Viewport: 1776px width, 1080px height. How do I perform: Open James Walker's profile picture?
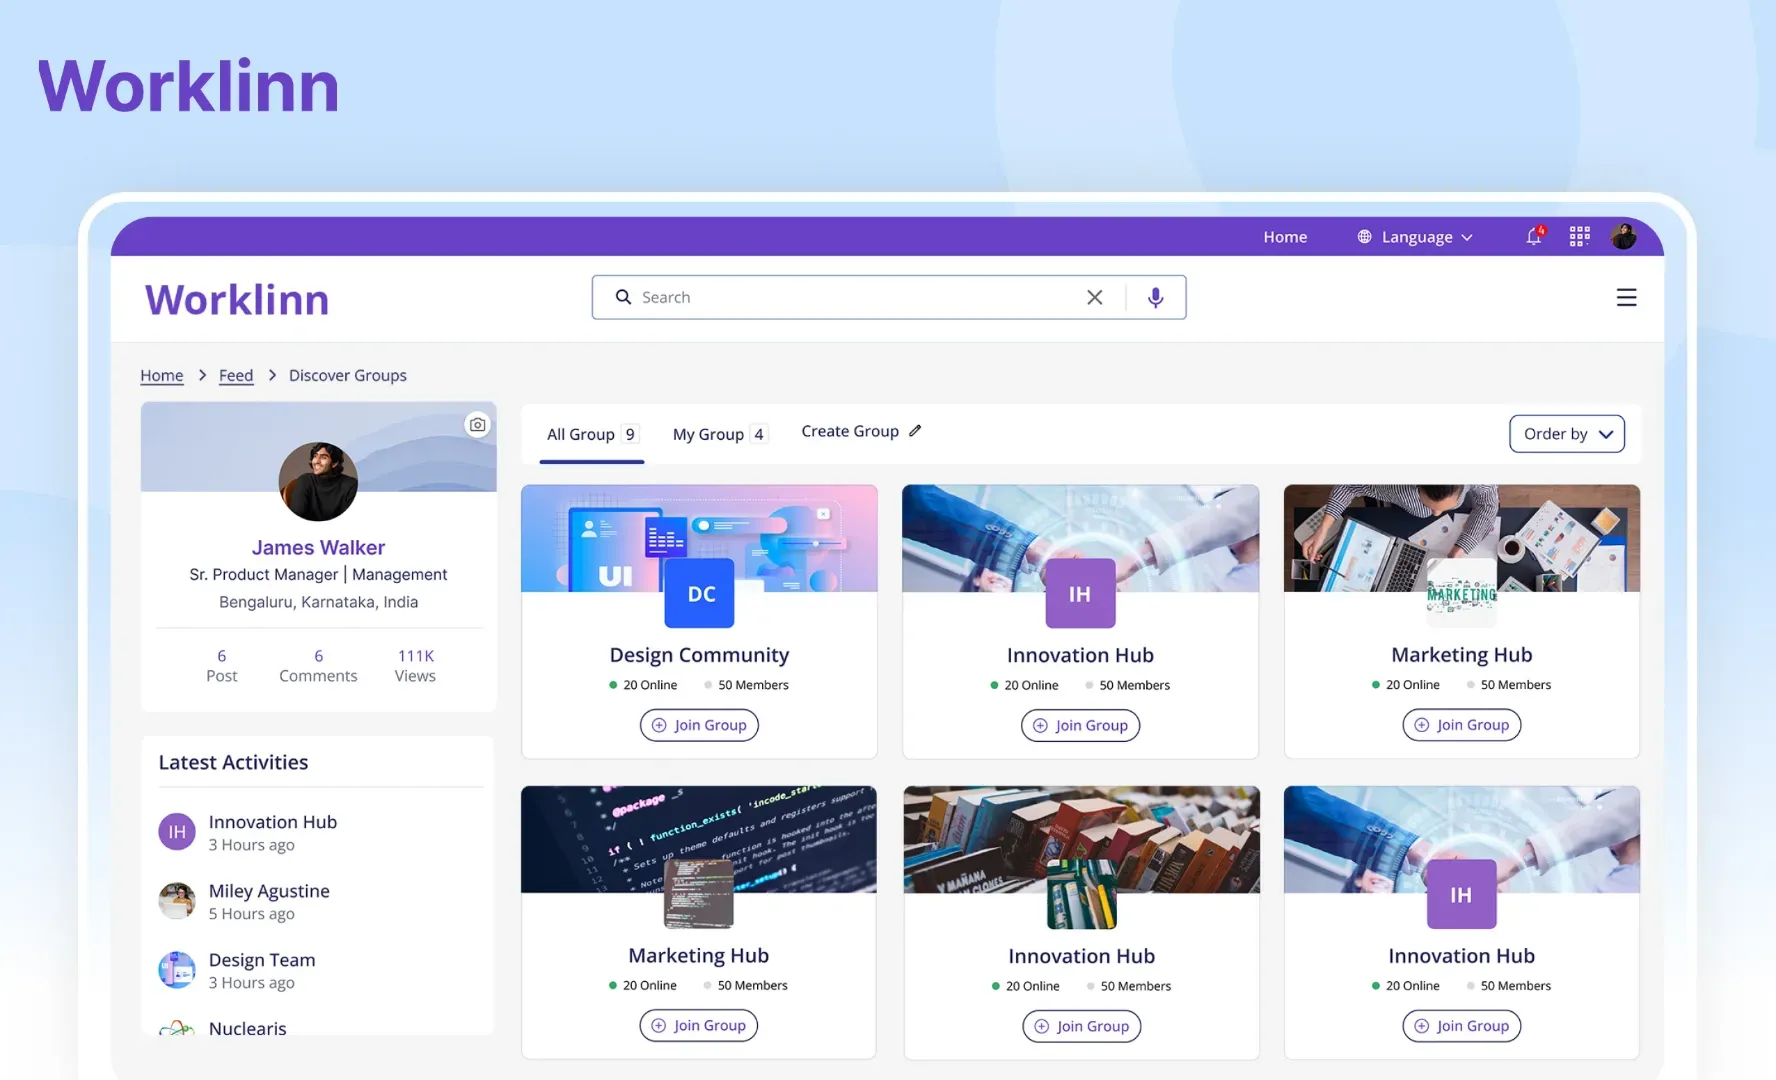pyautogui.click(x=318, y=482)
